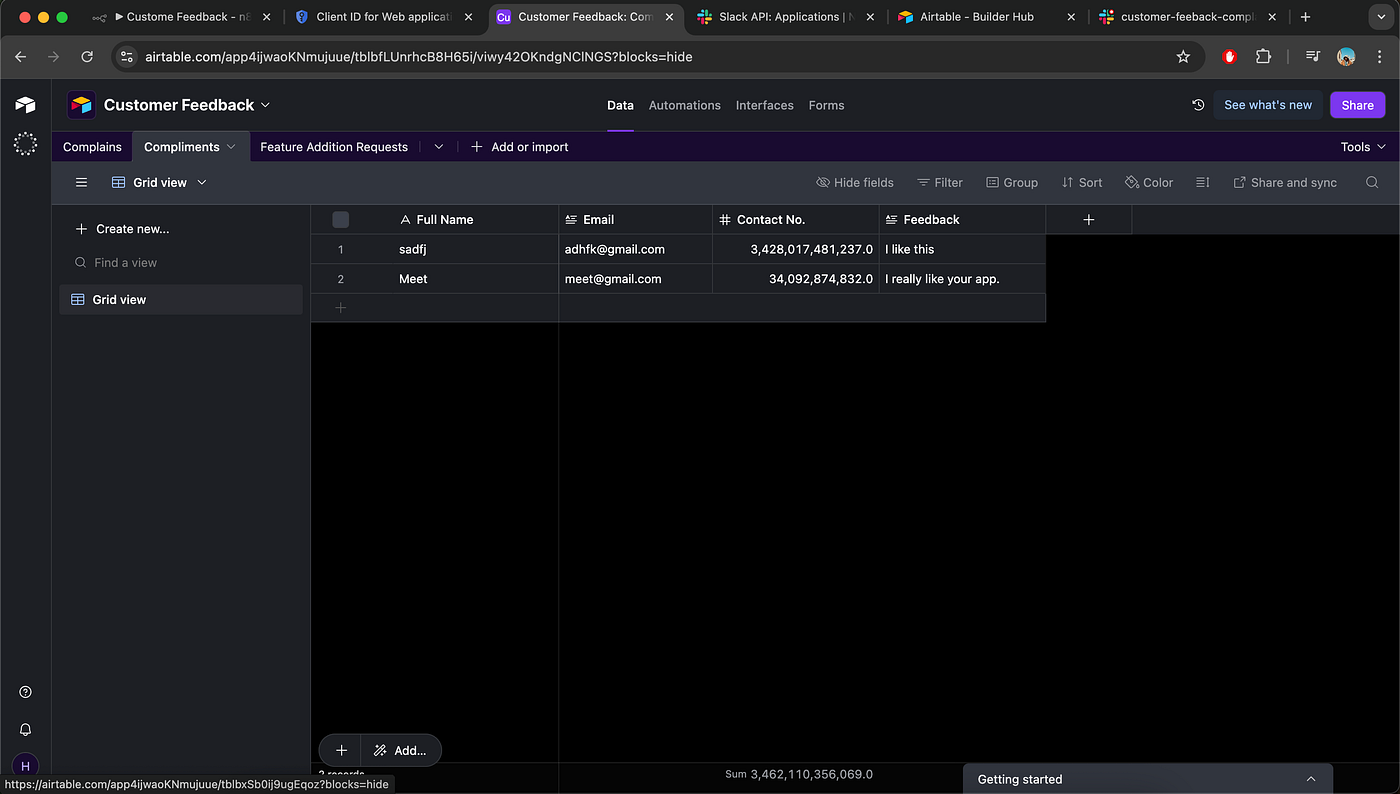
Task: Open the help question-mark icon
Action: pos(25,692)
